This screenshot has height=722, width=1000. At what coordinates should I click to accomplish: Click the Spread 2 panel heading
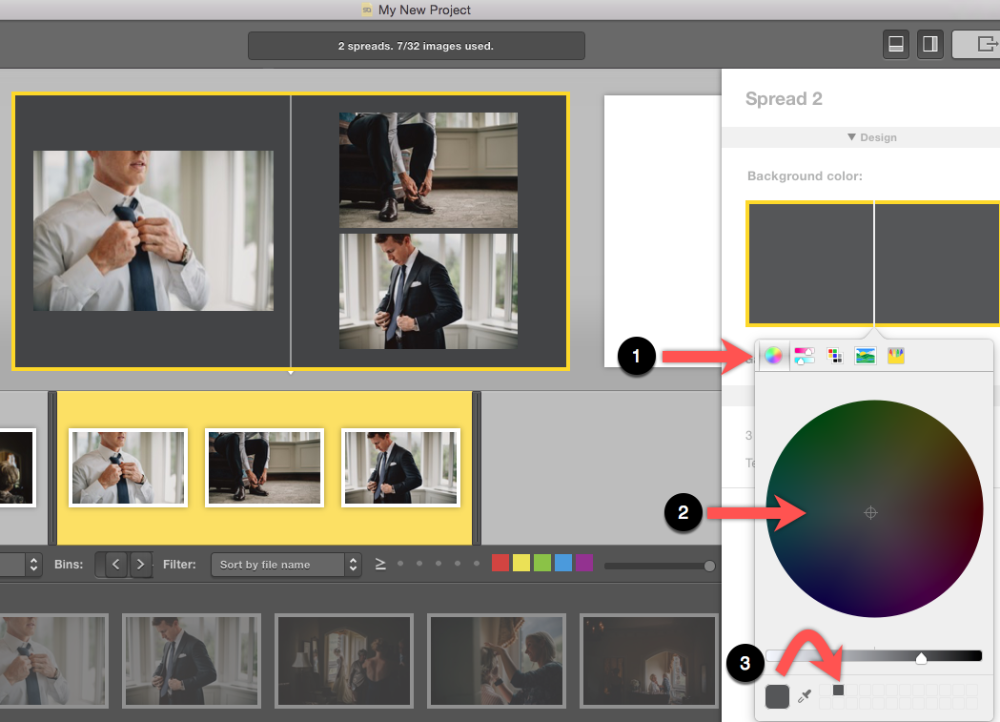pos(784,99)
